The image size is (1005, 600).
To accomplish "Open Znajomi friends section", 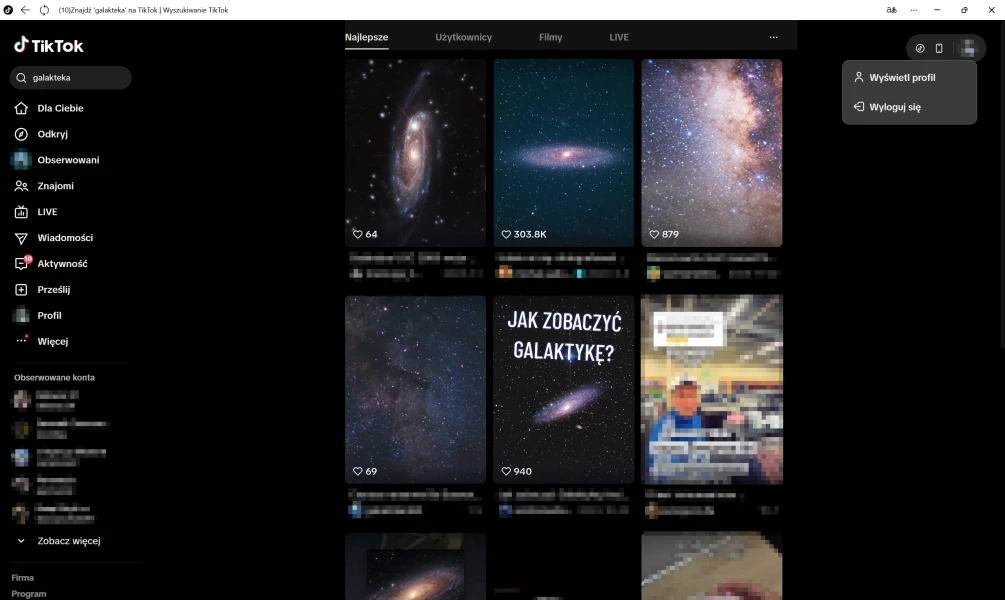I will pos(55,186).
